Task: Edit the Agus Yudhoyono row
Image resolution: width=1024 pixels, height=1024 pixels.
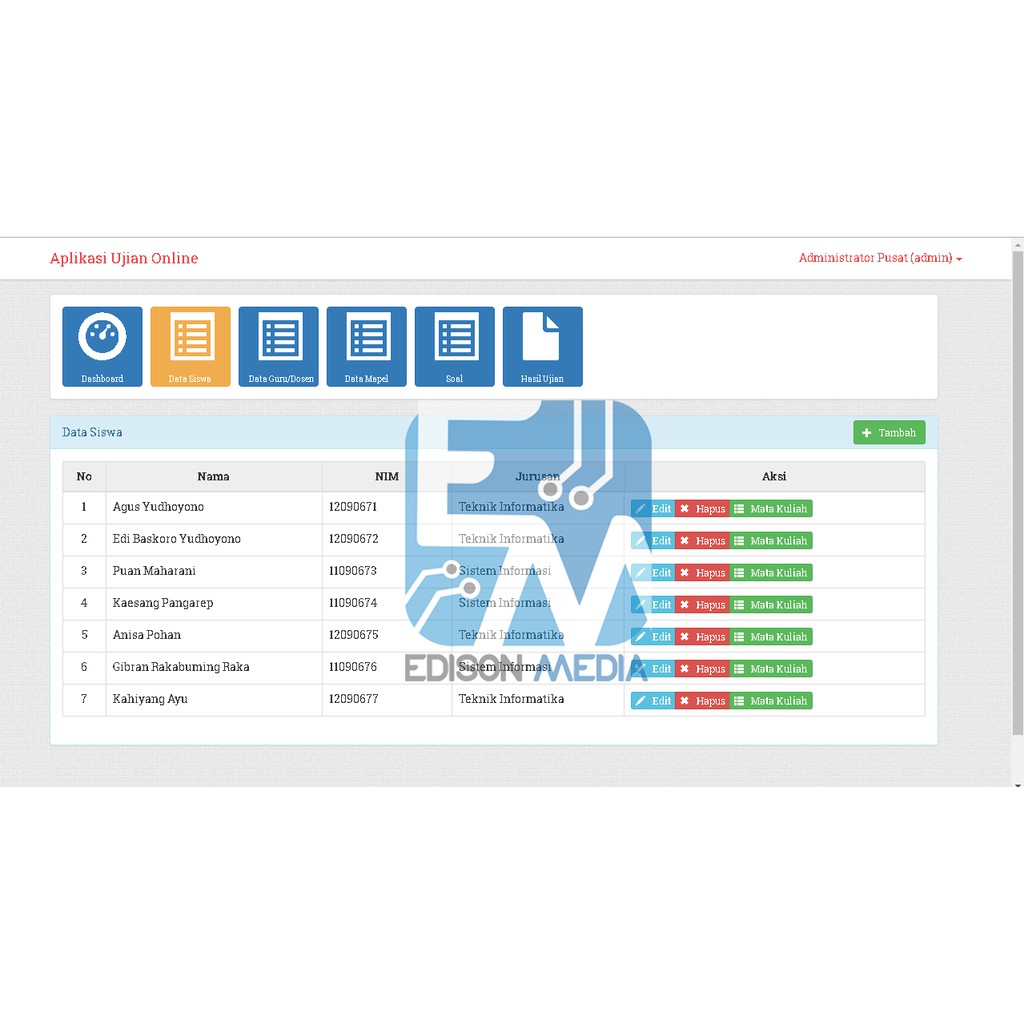Action: coord(653,509)
